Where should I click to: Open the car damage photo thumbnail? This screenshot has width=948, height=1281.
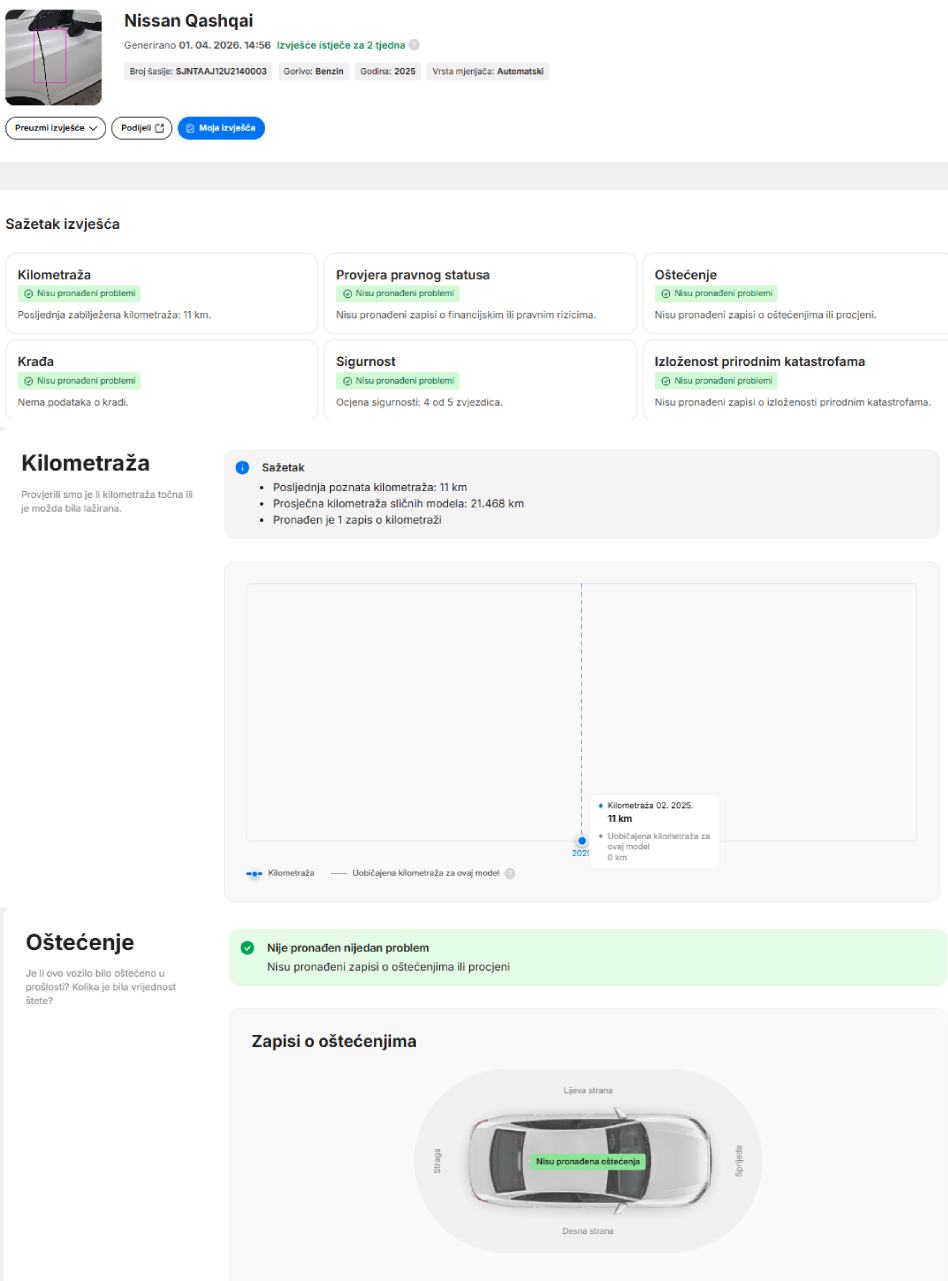[53, 57]
